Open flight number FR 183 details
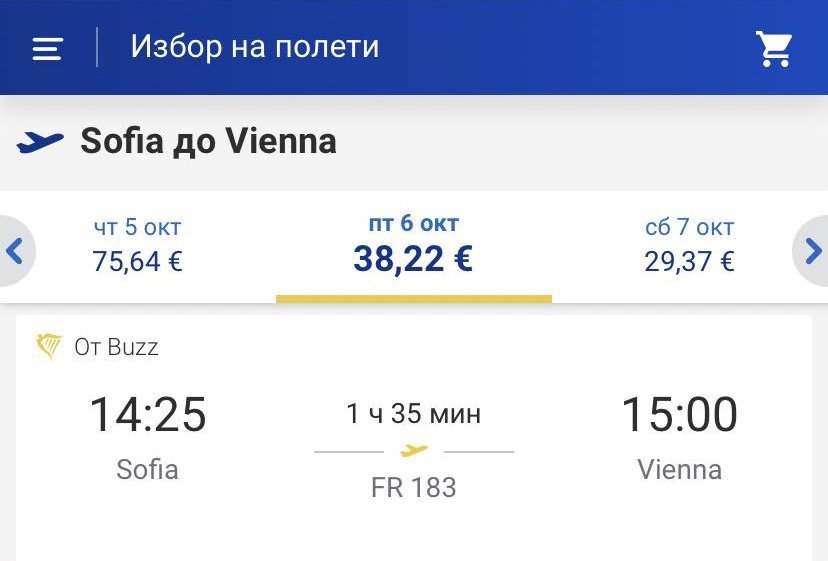Viewport: 828px width, 561px height. 413,488
